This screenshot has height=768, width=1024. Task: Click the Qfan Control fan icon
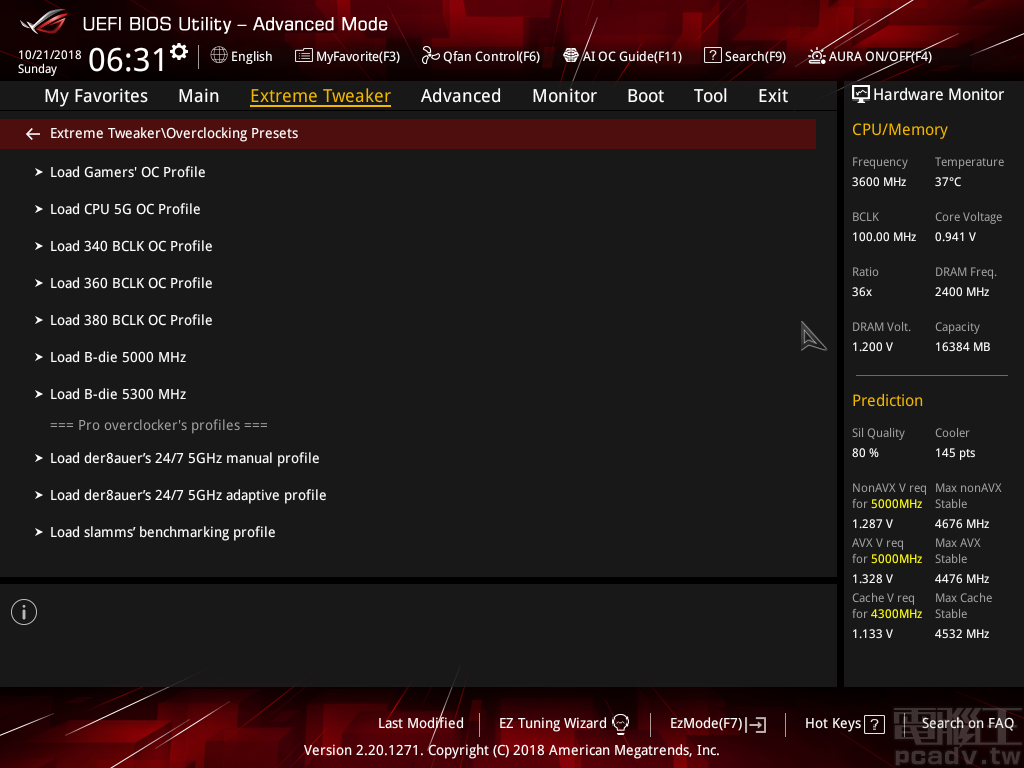[x=430, y=56]
